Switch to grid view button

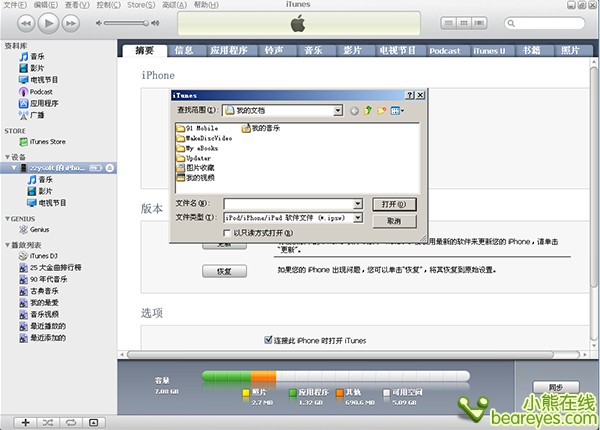click(464, 23)
